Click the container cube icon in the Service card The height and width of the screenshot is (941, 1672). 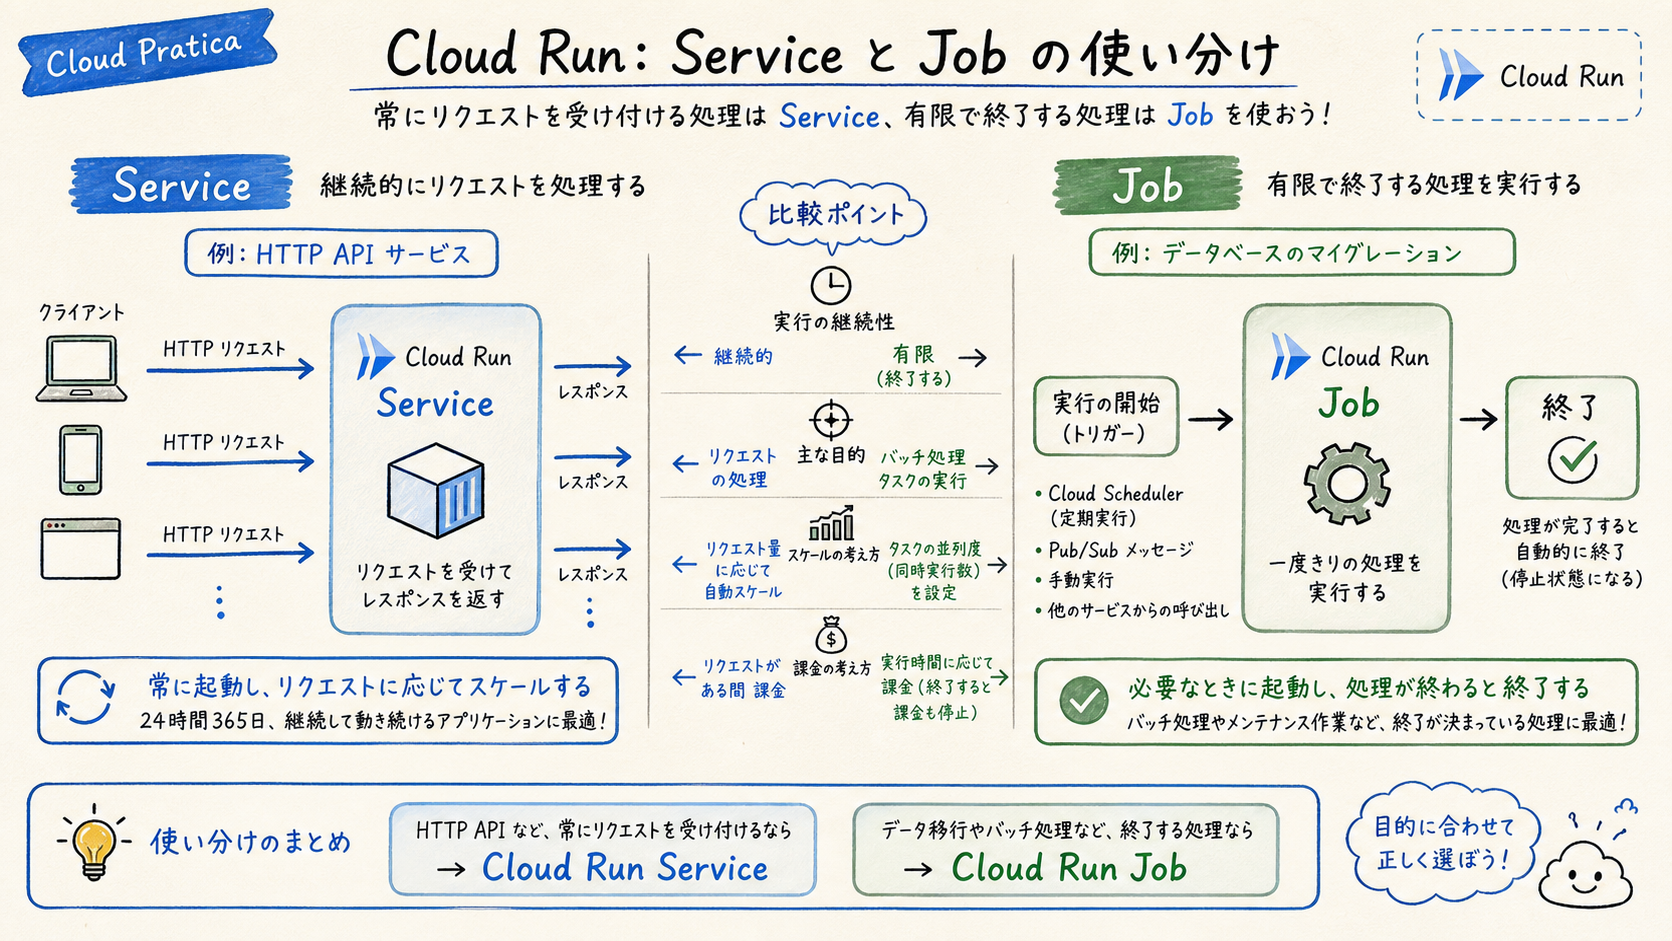click(435, 490)
